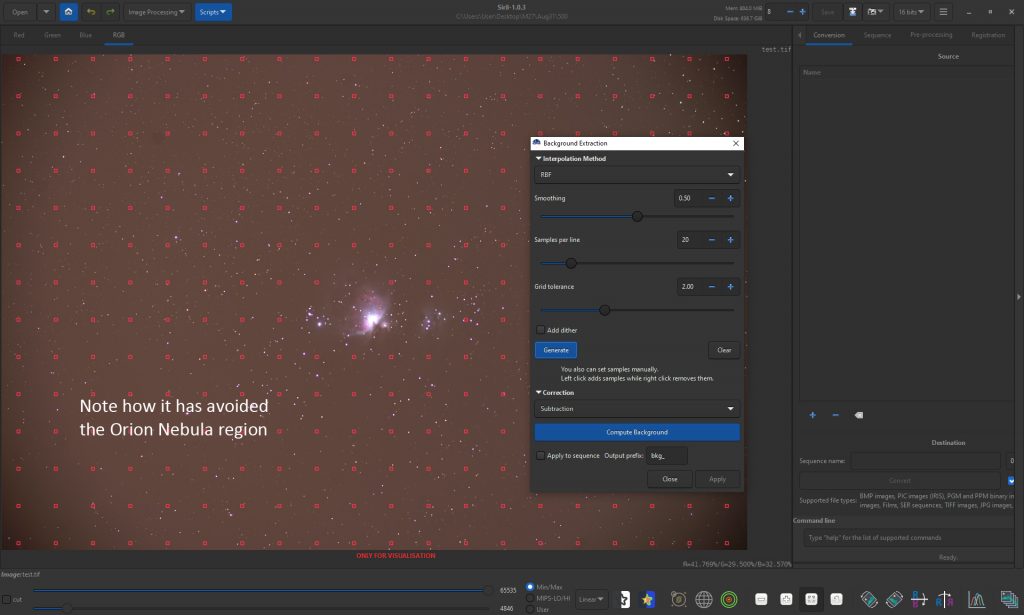Open the RBF interpolation method dropdown

pos(637,175)
